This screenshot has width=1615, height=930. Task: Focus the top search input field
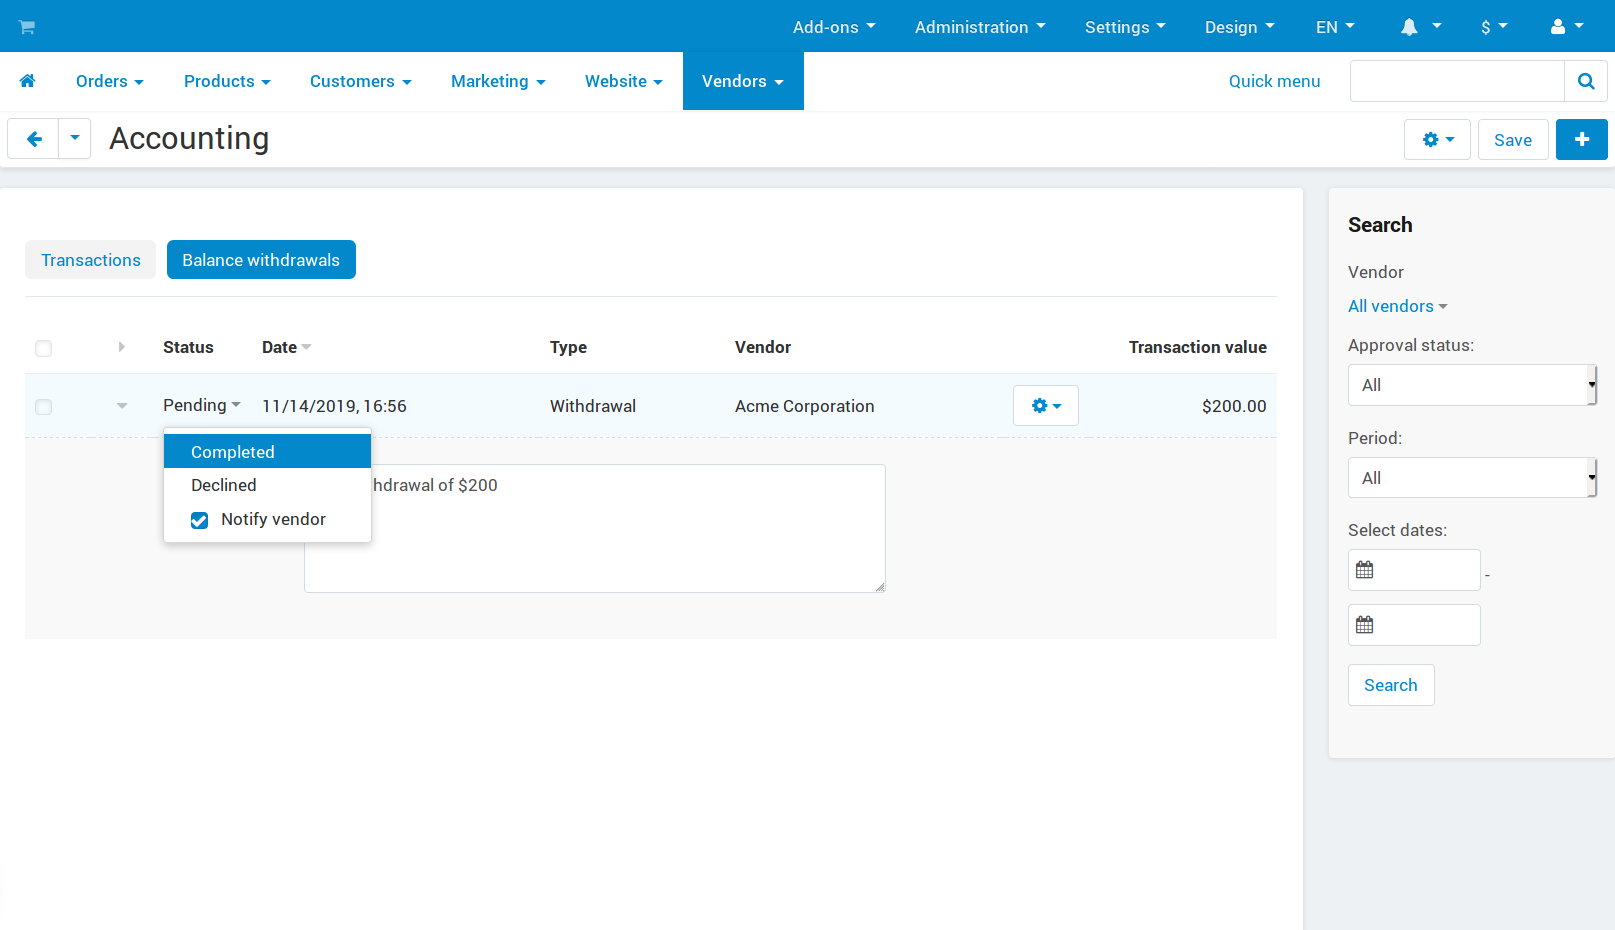[1457, 81]
